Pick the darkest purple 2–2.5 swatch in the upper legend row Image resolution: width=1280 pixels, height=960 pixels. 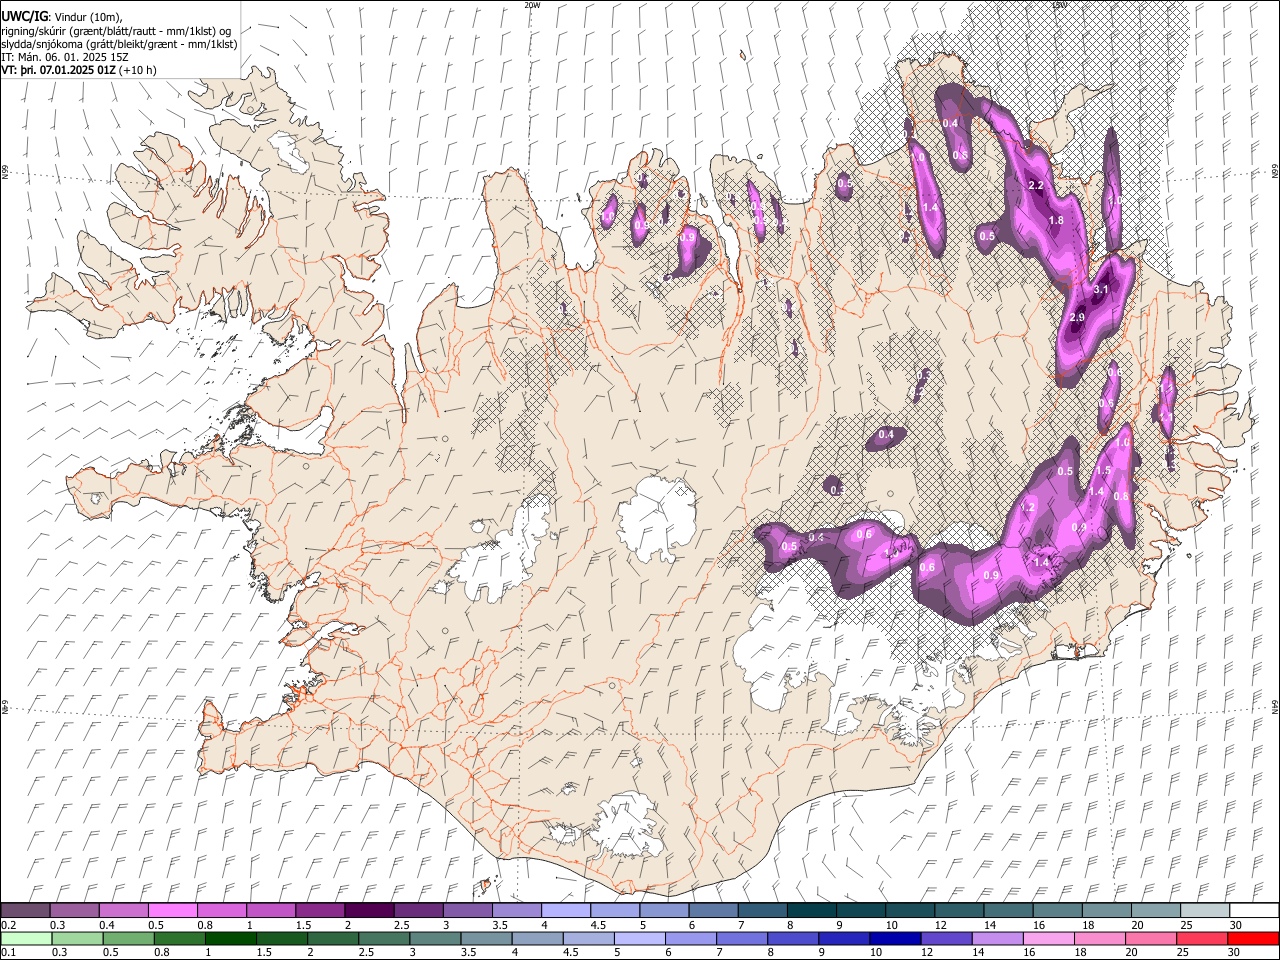(x=369, y=910)
